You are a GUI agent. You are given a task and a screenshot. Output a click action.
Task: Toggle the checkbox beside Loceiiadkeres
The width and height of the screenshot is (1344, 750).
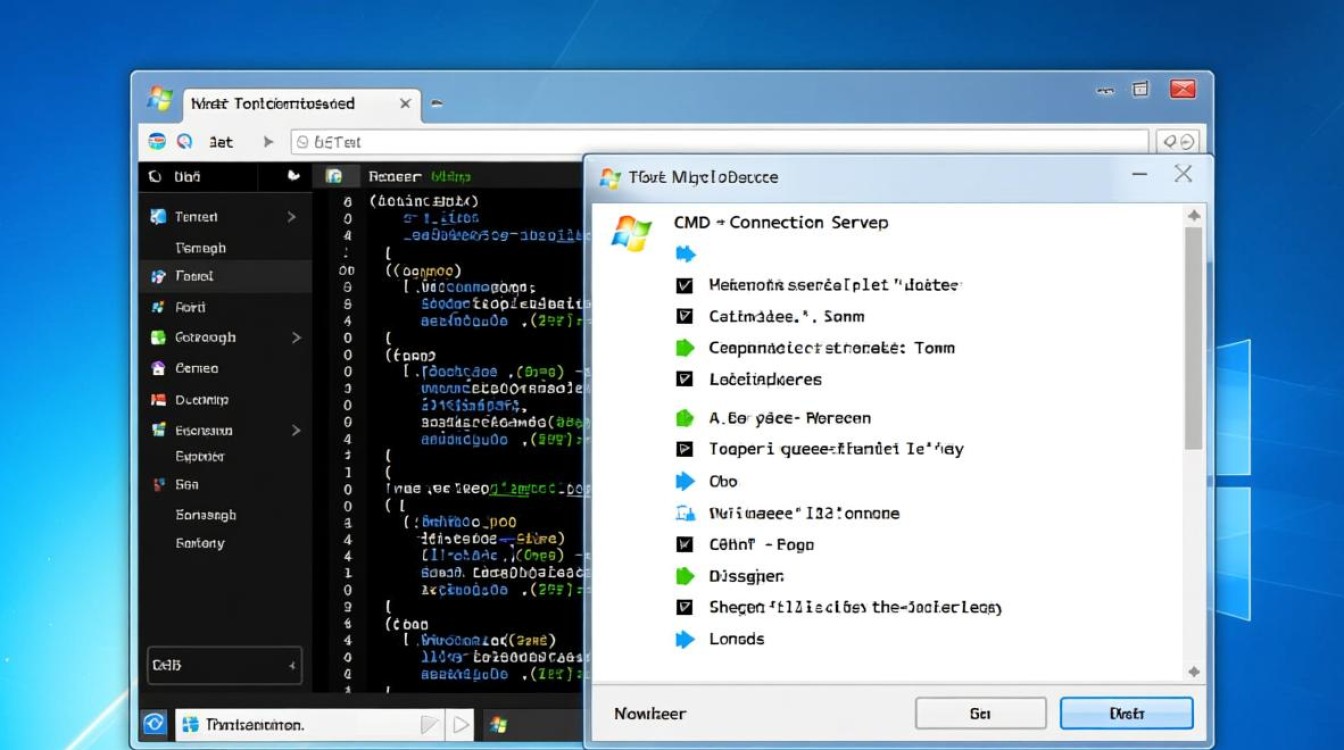pos(685,379)
